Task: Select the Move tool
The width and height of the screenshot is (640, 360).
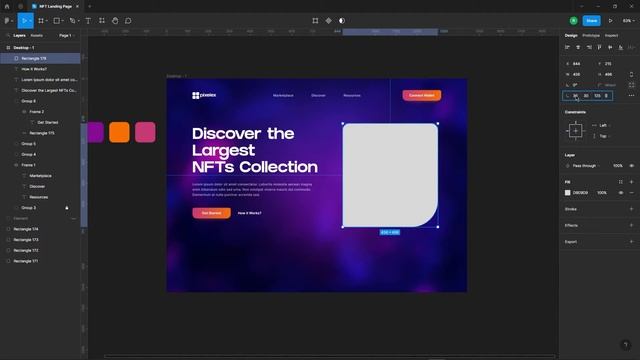Action: tap(24, 21)
